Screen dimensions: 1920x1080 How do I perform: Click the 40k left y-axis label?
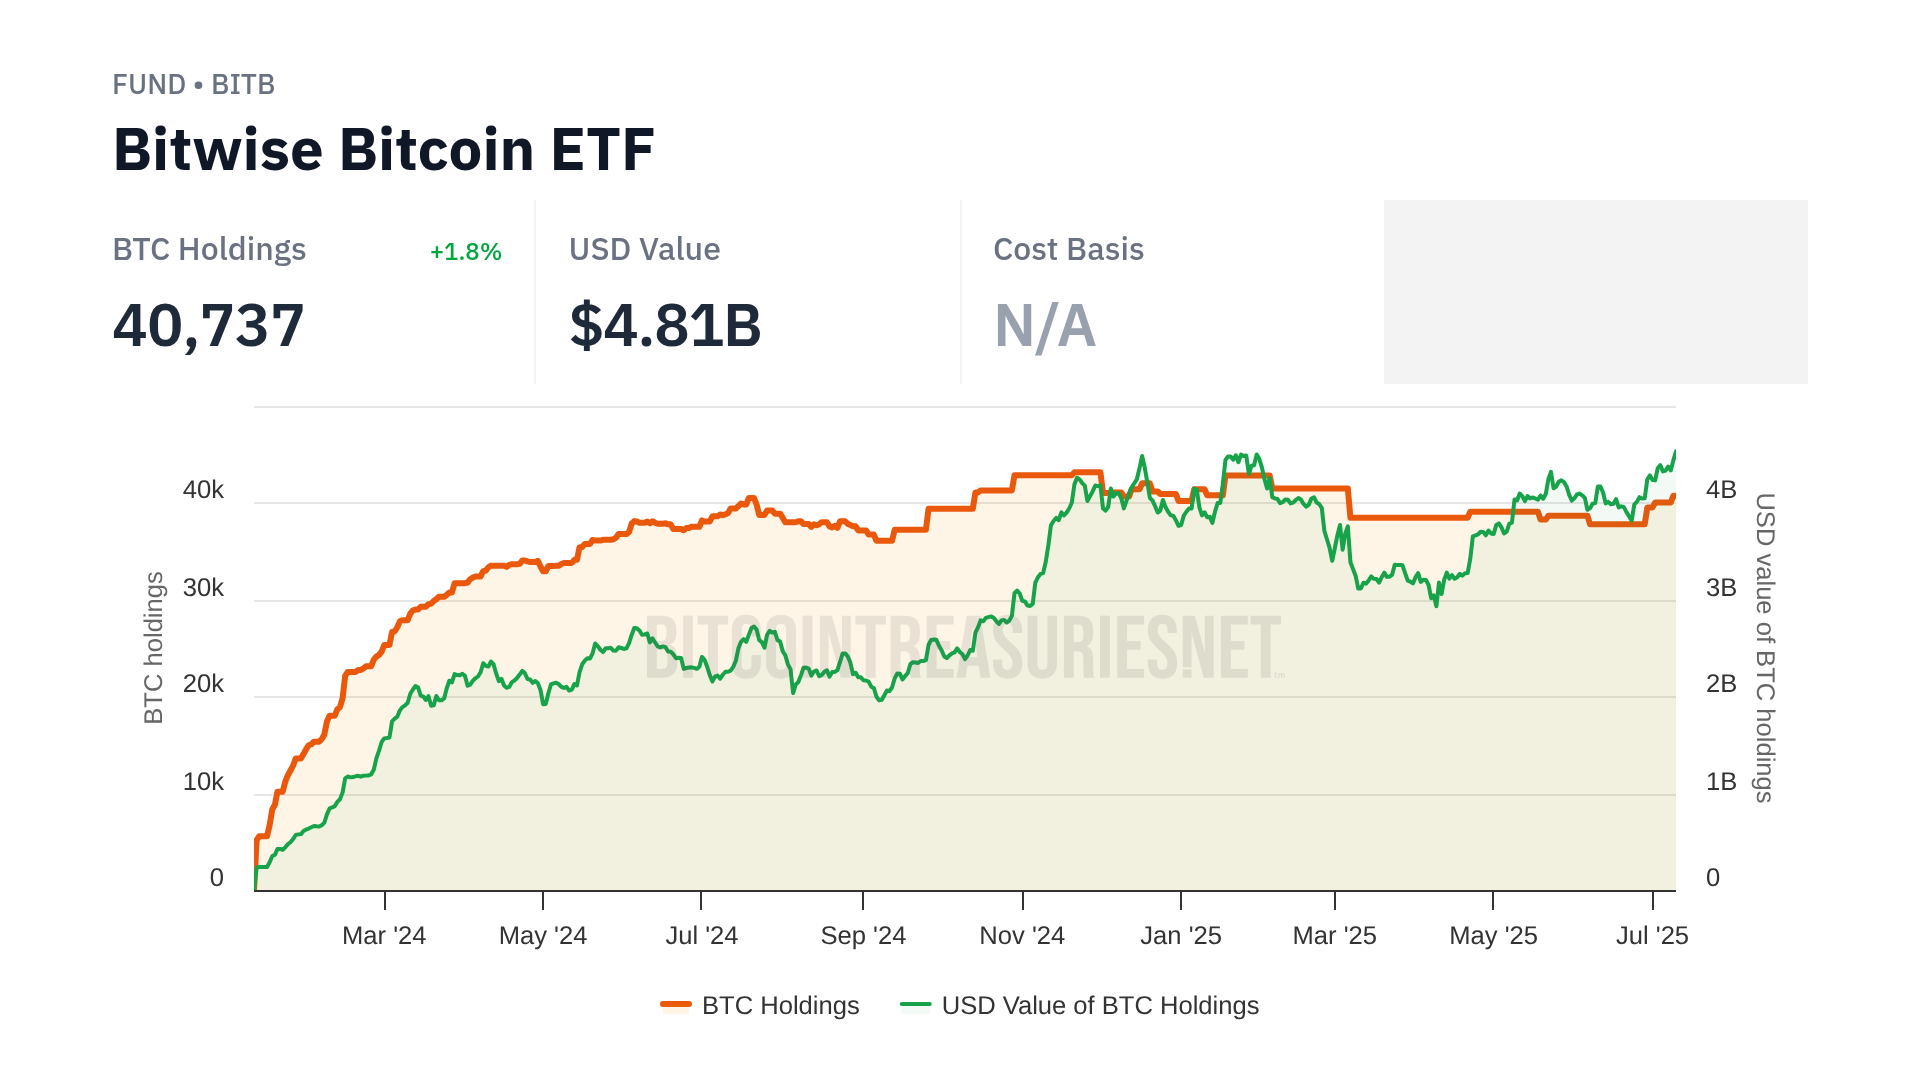pos(203,490)
